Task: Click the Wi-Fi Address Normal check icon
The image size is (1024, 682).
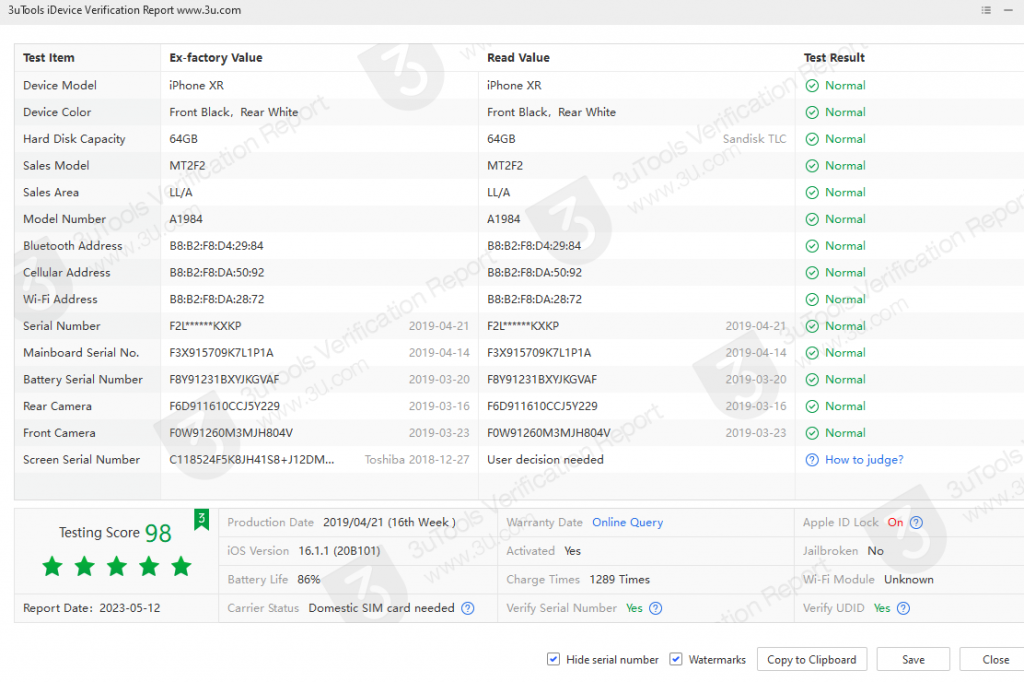Action: [812, 300]
